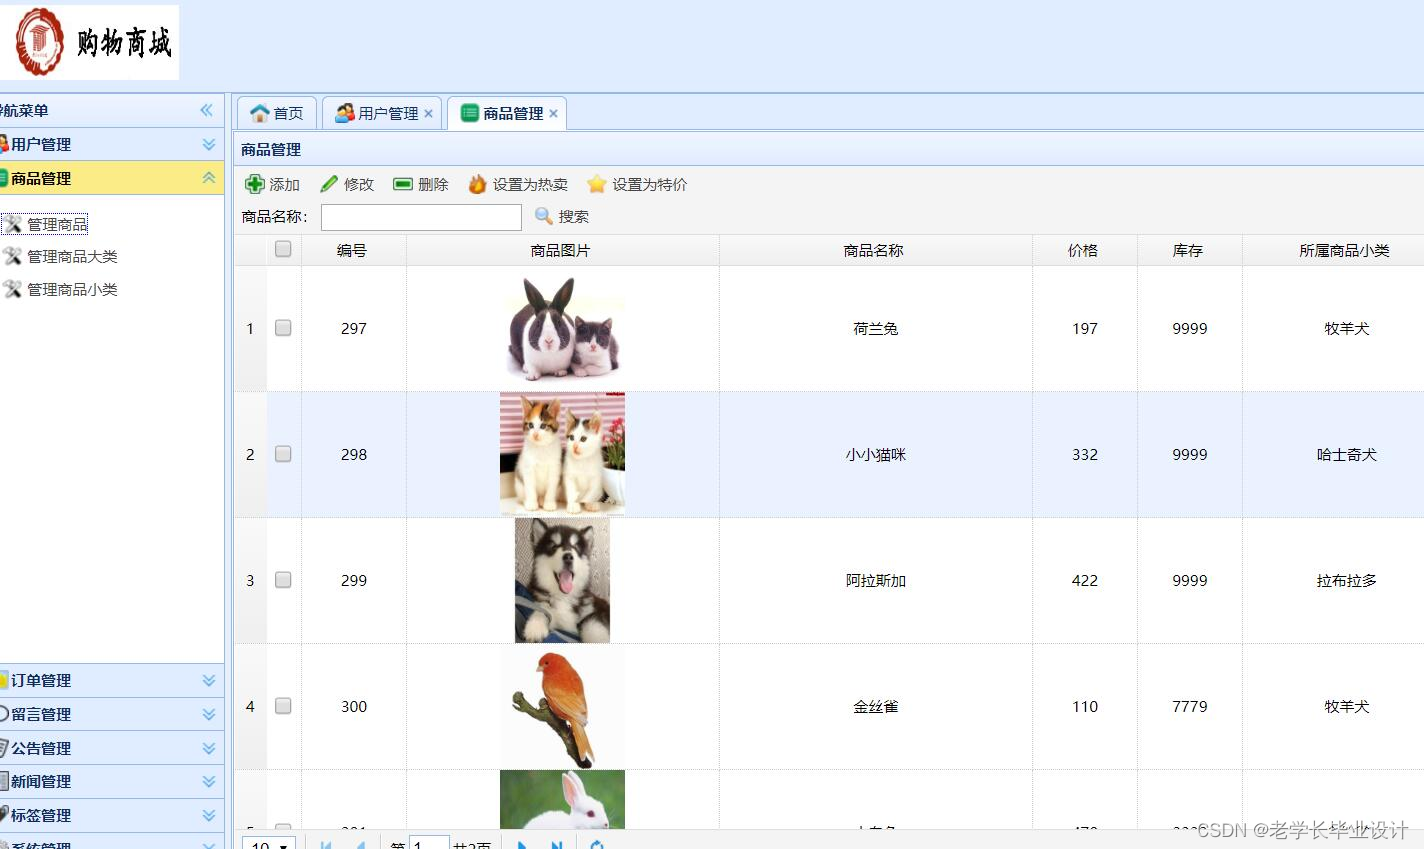Click the 添加 (add) green plus button
The height and width of the screenshot is (849, 1424).
point(272,184)
